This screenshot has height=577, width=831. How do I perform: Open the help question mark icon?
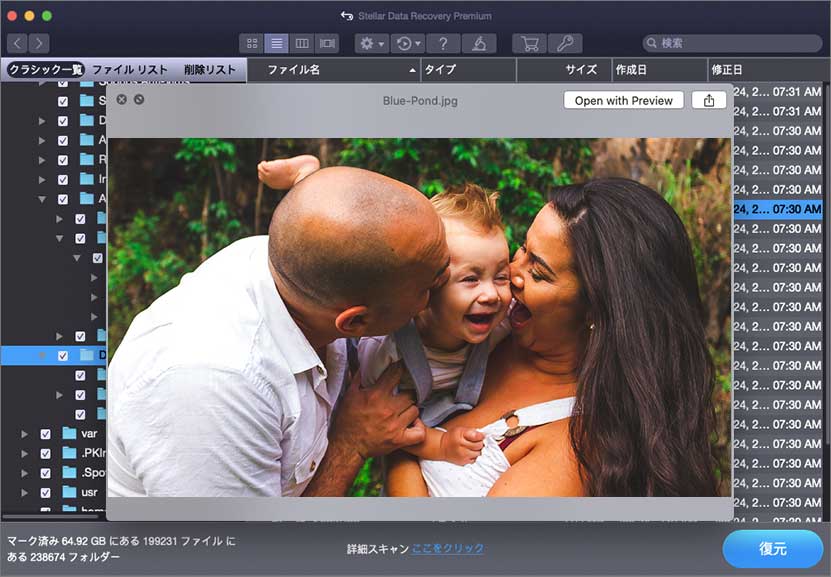[x=443, y=44]
